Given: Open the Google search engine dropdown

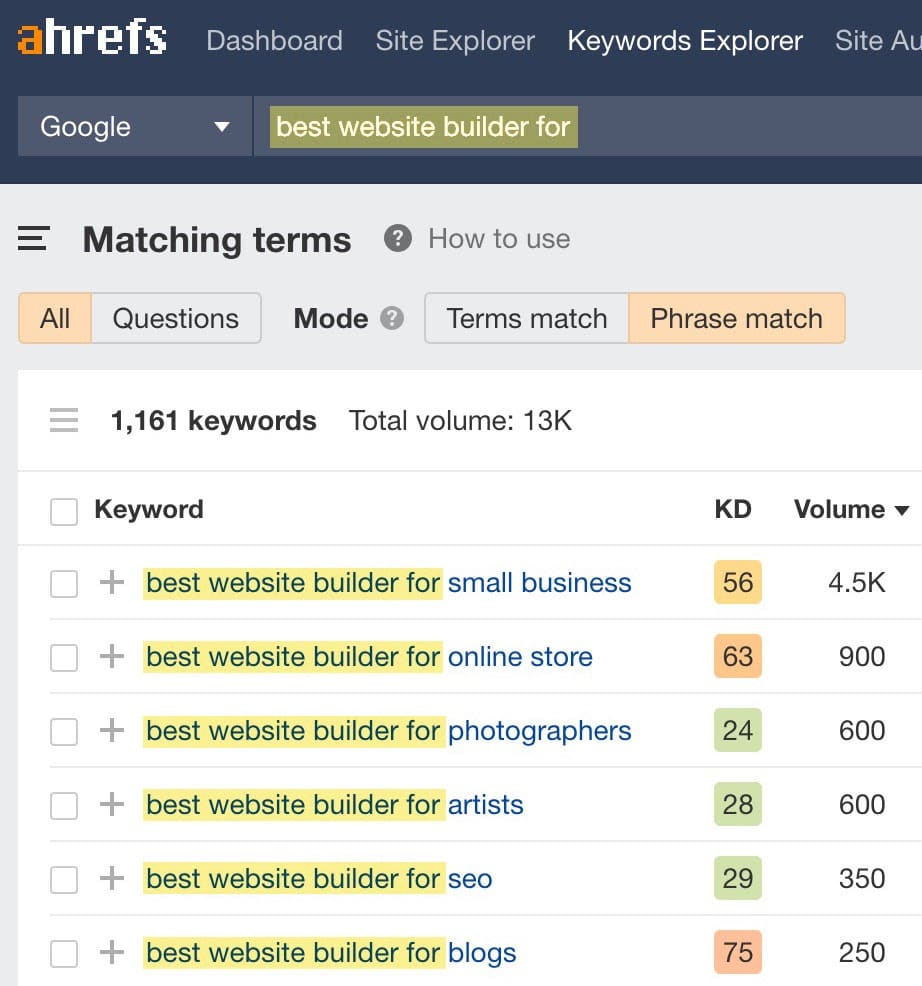Looking at the screenshot, I should tap(133, 126).
